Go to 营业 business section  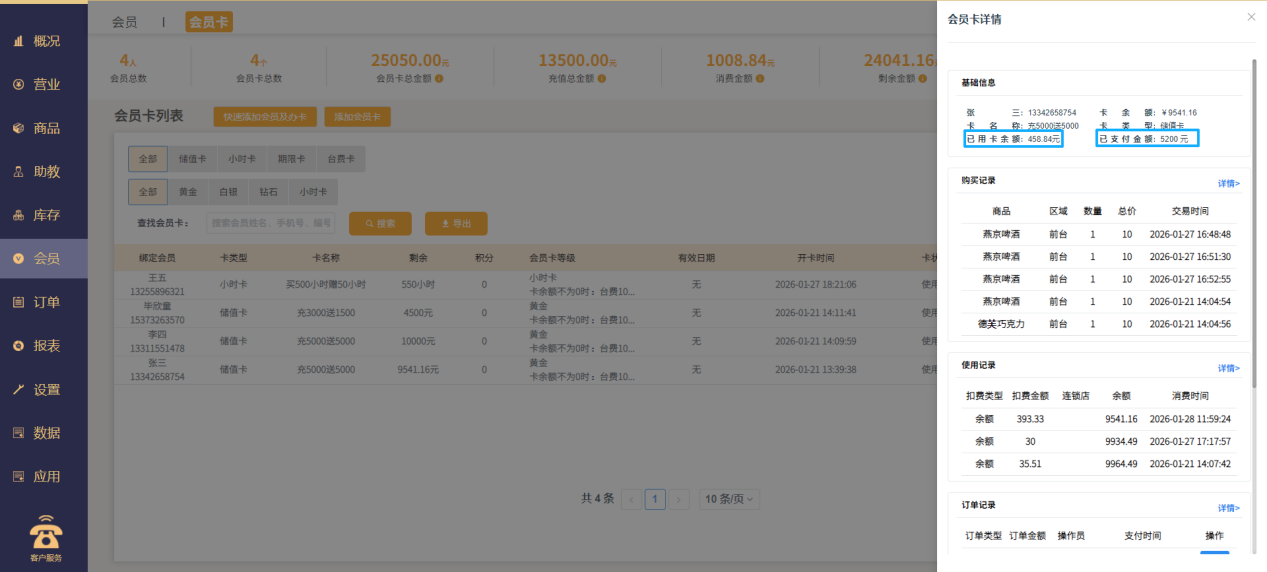[x=45, y=85]
